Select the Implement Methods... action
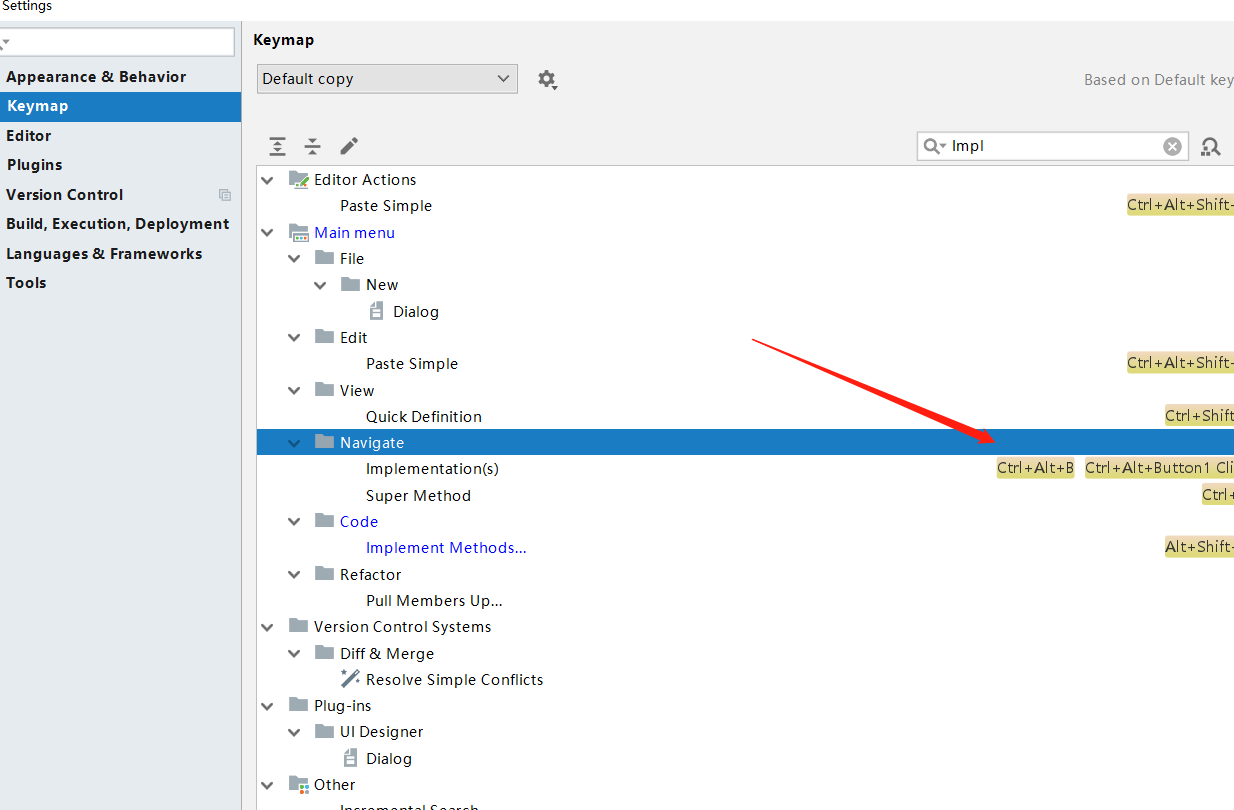Image resolution: width=1234 pixels, height=810 pixels. 446,548
